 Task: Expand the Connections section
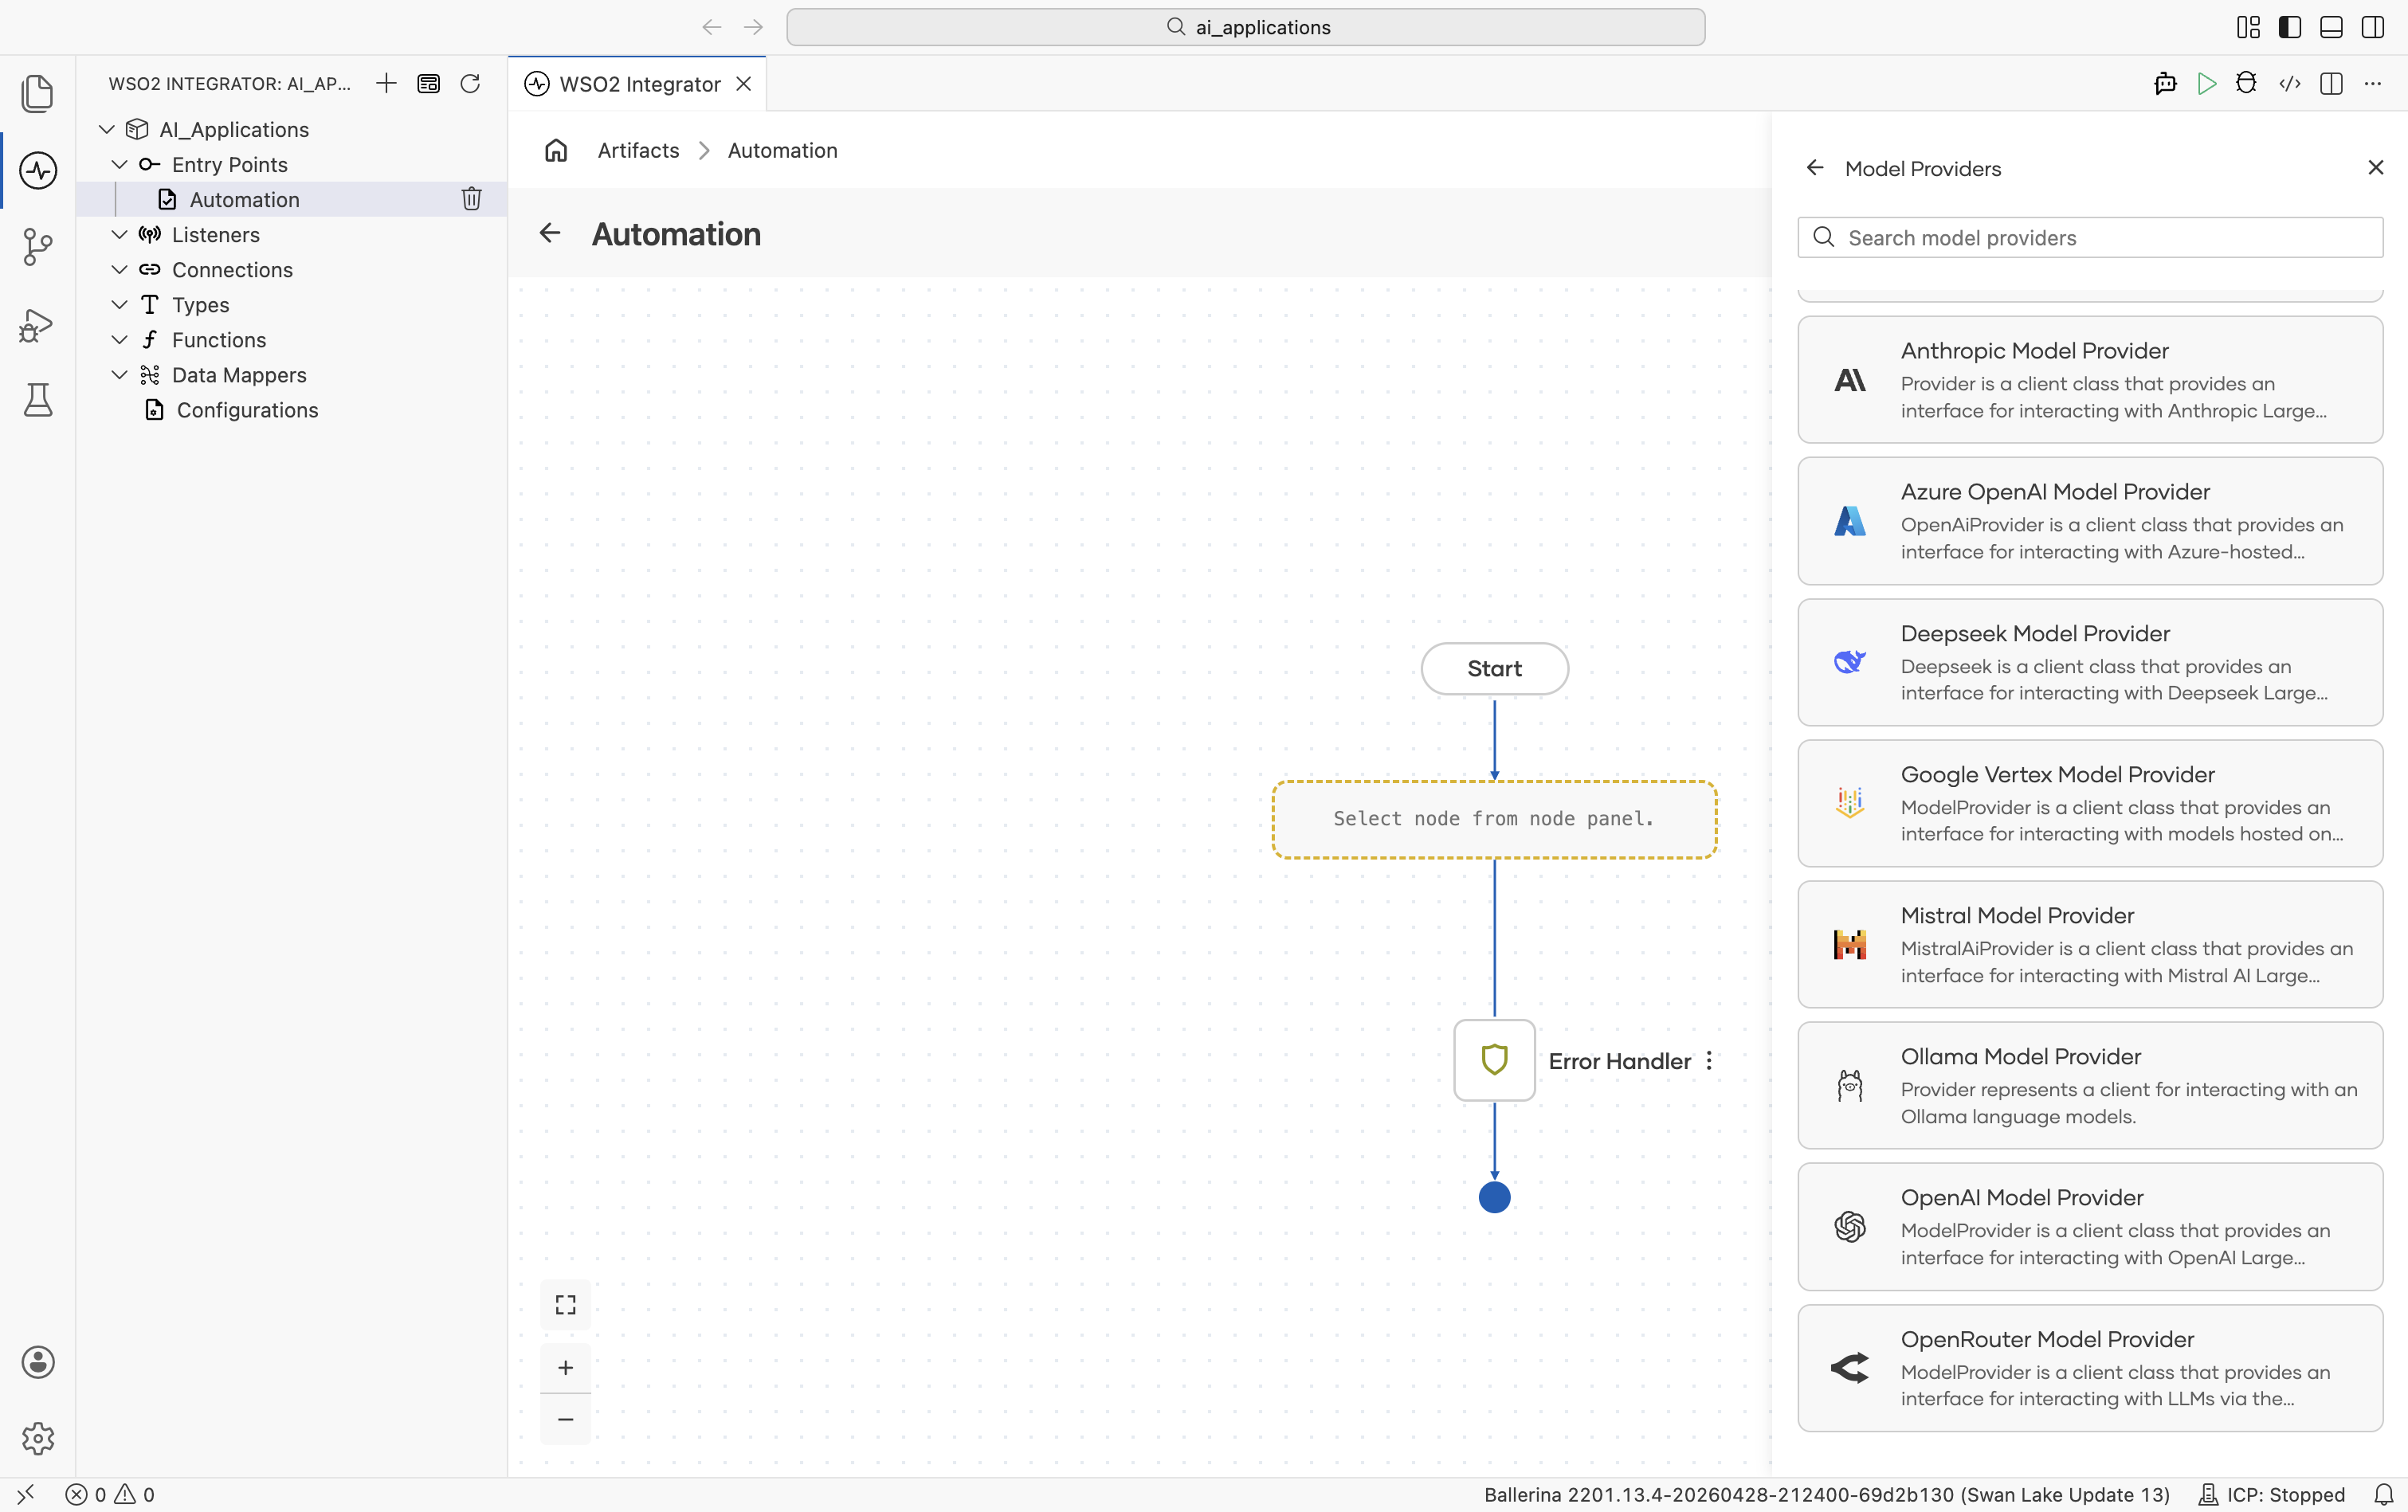click(x=119, y=269)
